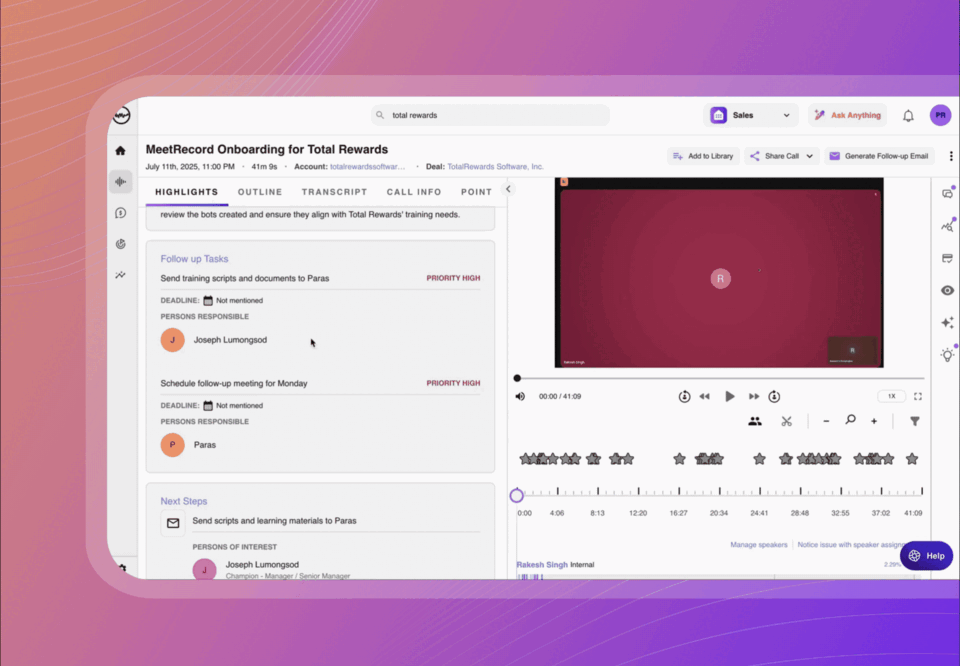960x666 pixels.
Task: Select the scissors clip tool
Action: pyautogui.click(x=787, y=421)
